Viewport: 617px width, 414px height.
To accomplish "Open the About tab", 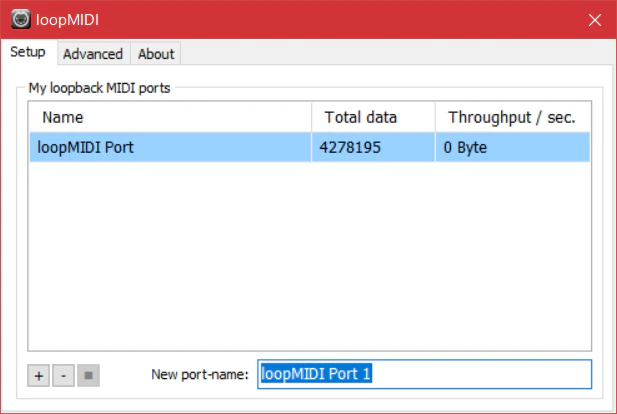I will coord(156,54).
